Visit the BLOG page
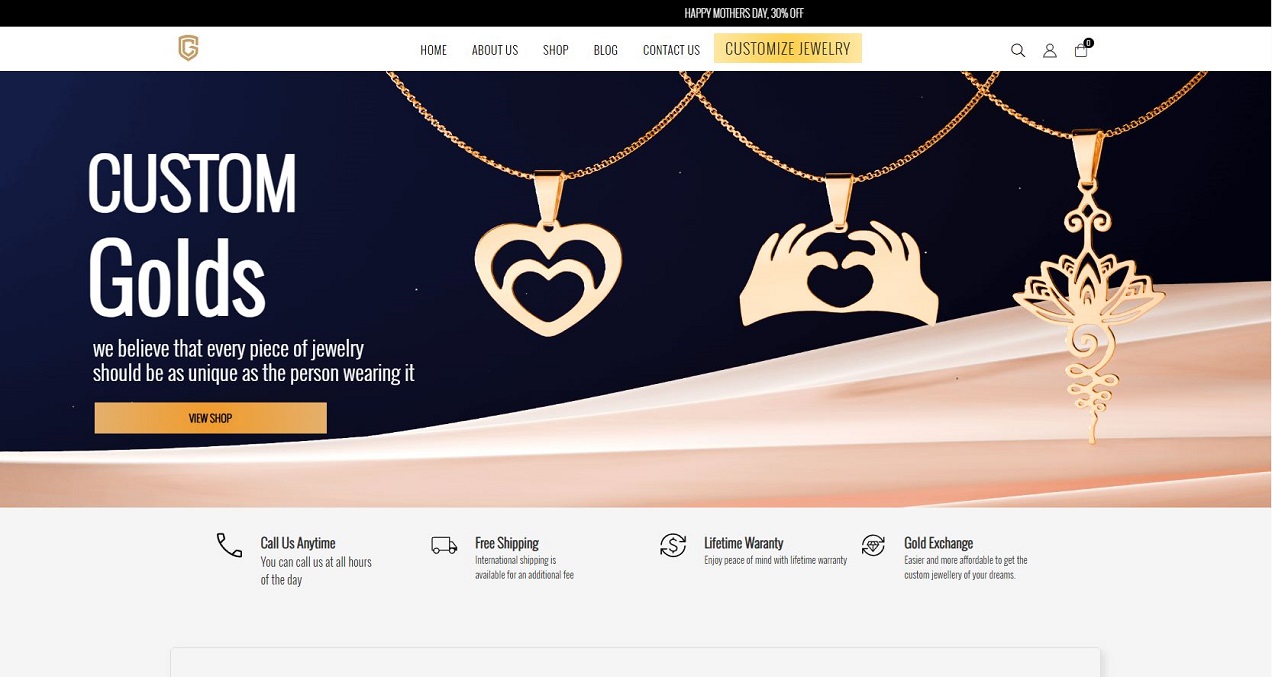Viewport: 1272px width, 677px height. click(606, 50)
